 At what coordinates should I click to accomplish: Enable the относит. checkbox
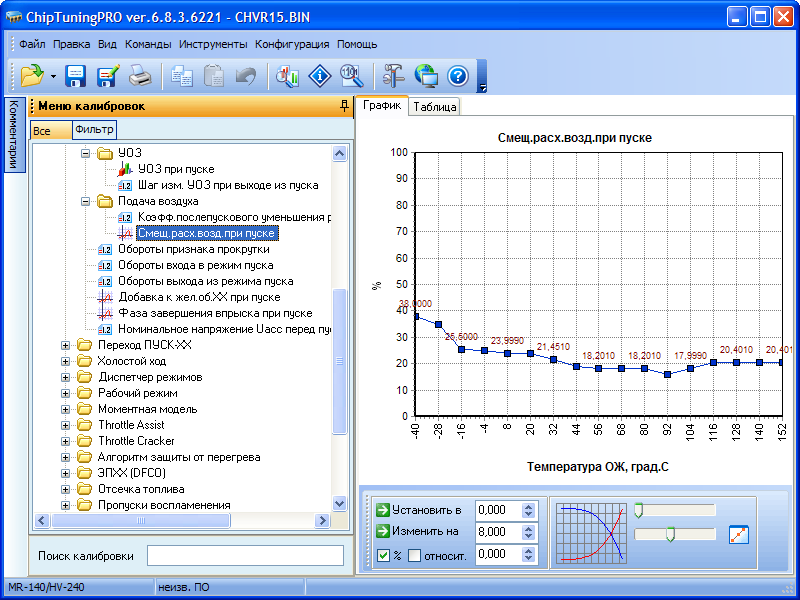(x=414, y=555)
